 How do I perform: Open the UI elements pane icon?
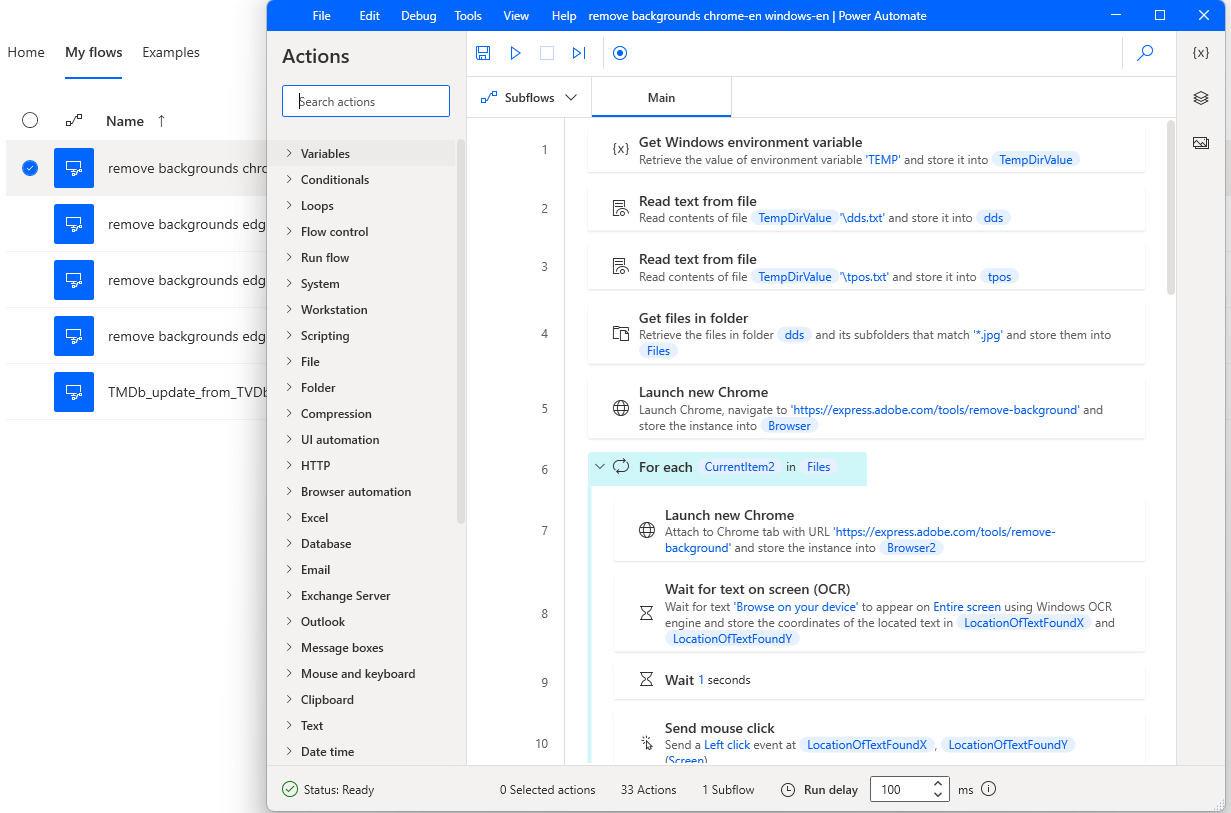tap(1202, 98)
